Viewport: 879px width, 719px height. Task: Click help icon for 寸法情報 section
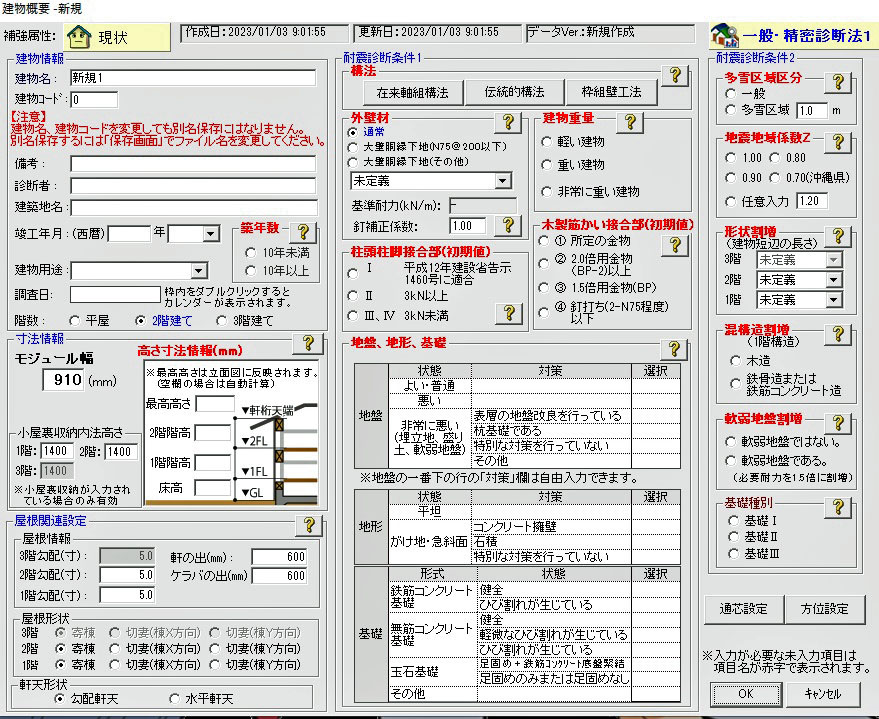(x=307, y=344)
